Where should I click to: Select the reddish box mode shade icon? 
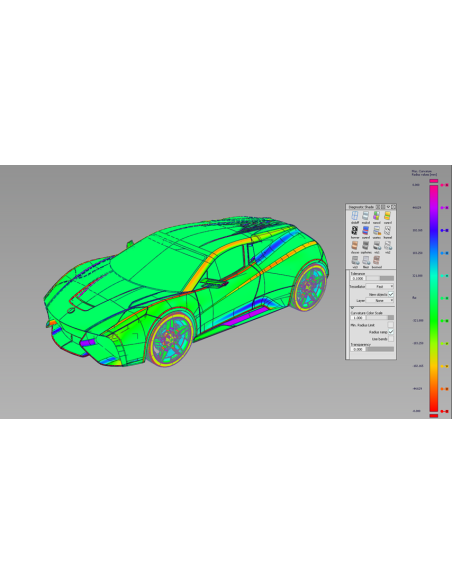tap(376, 260)
